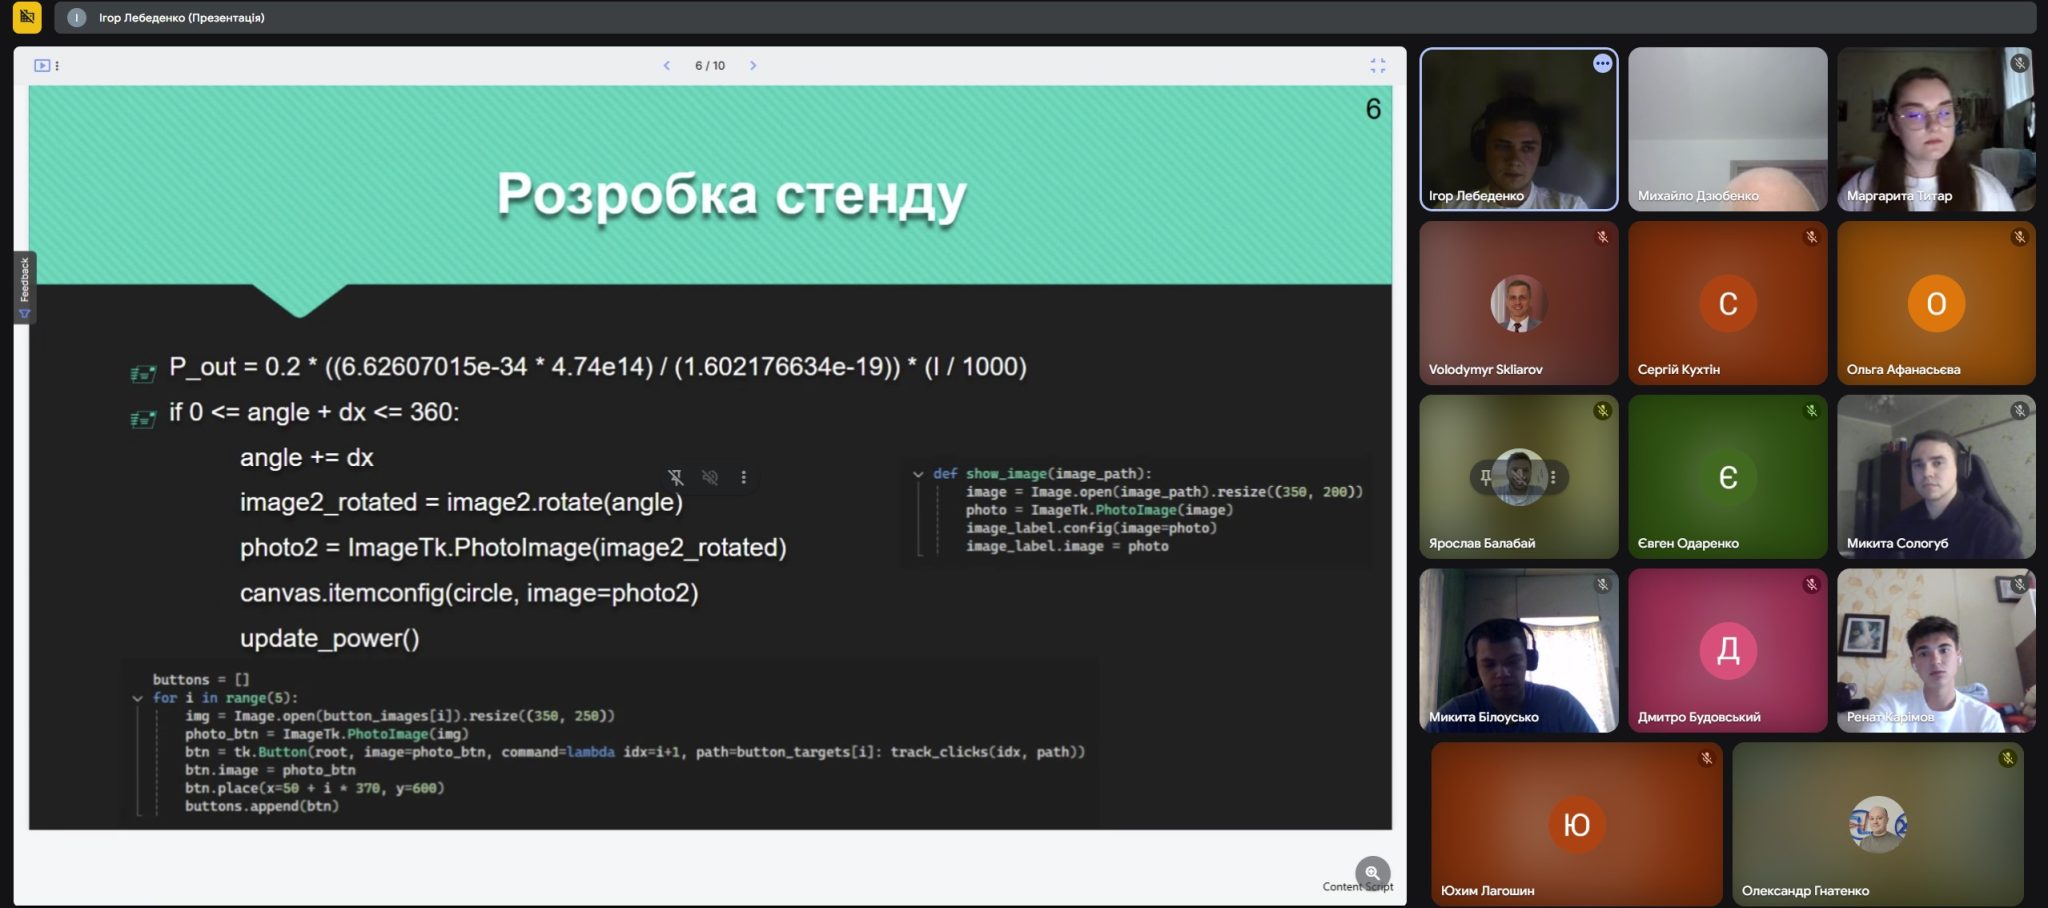
Task: Select Михайло Дзюбенко's video tile
Action: click(1727, 129)
